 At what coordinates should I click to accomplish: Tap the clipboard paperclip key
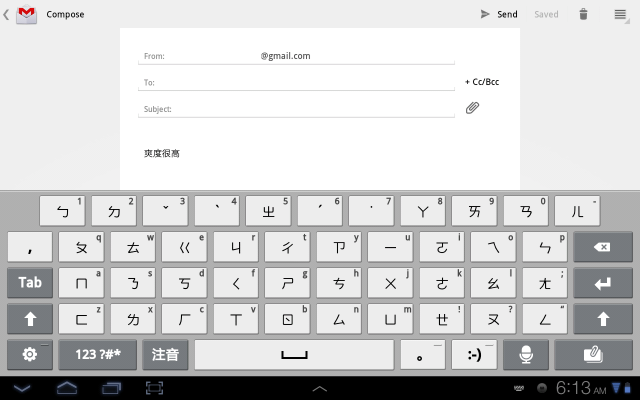593,355
